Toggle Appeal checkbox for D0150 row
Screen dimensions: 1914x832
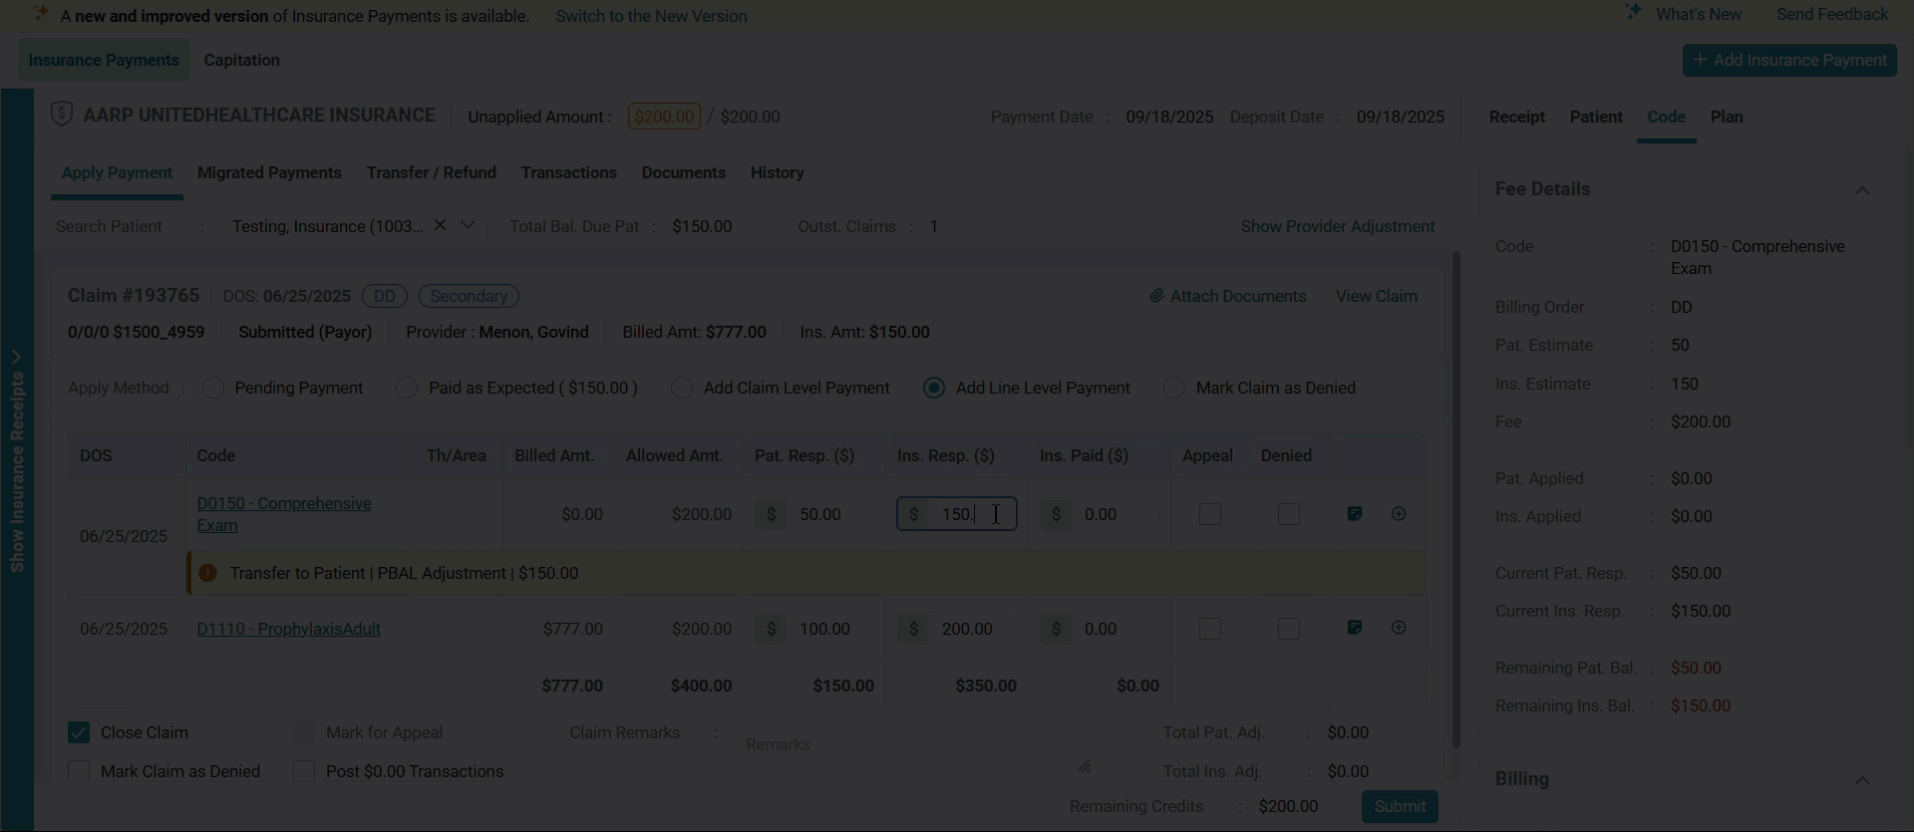[1210, 514]
